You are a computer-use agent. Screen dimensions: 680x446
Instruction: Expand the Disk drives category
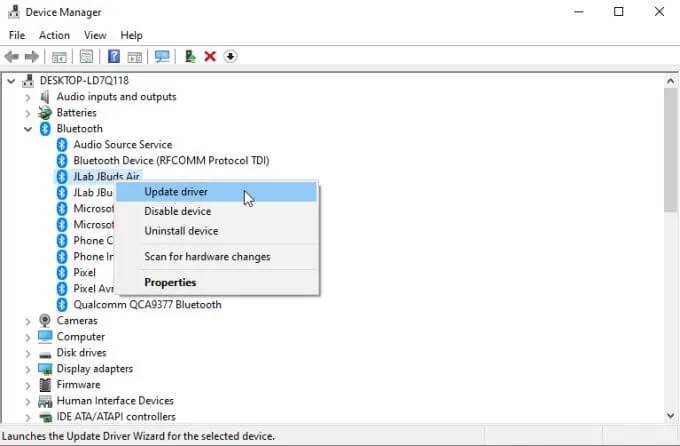(x=28, y=353)
